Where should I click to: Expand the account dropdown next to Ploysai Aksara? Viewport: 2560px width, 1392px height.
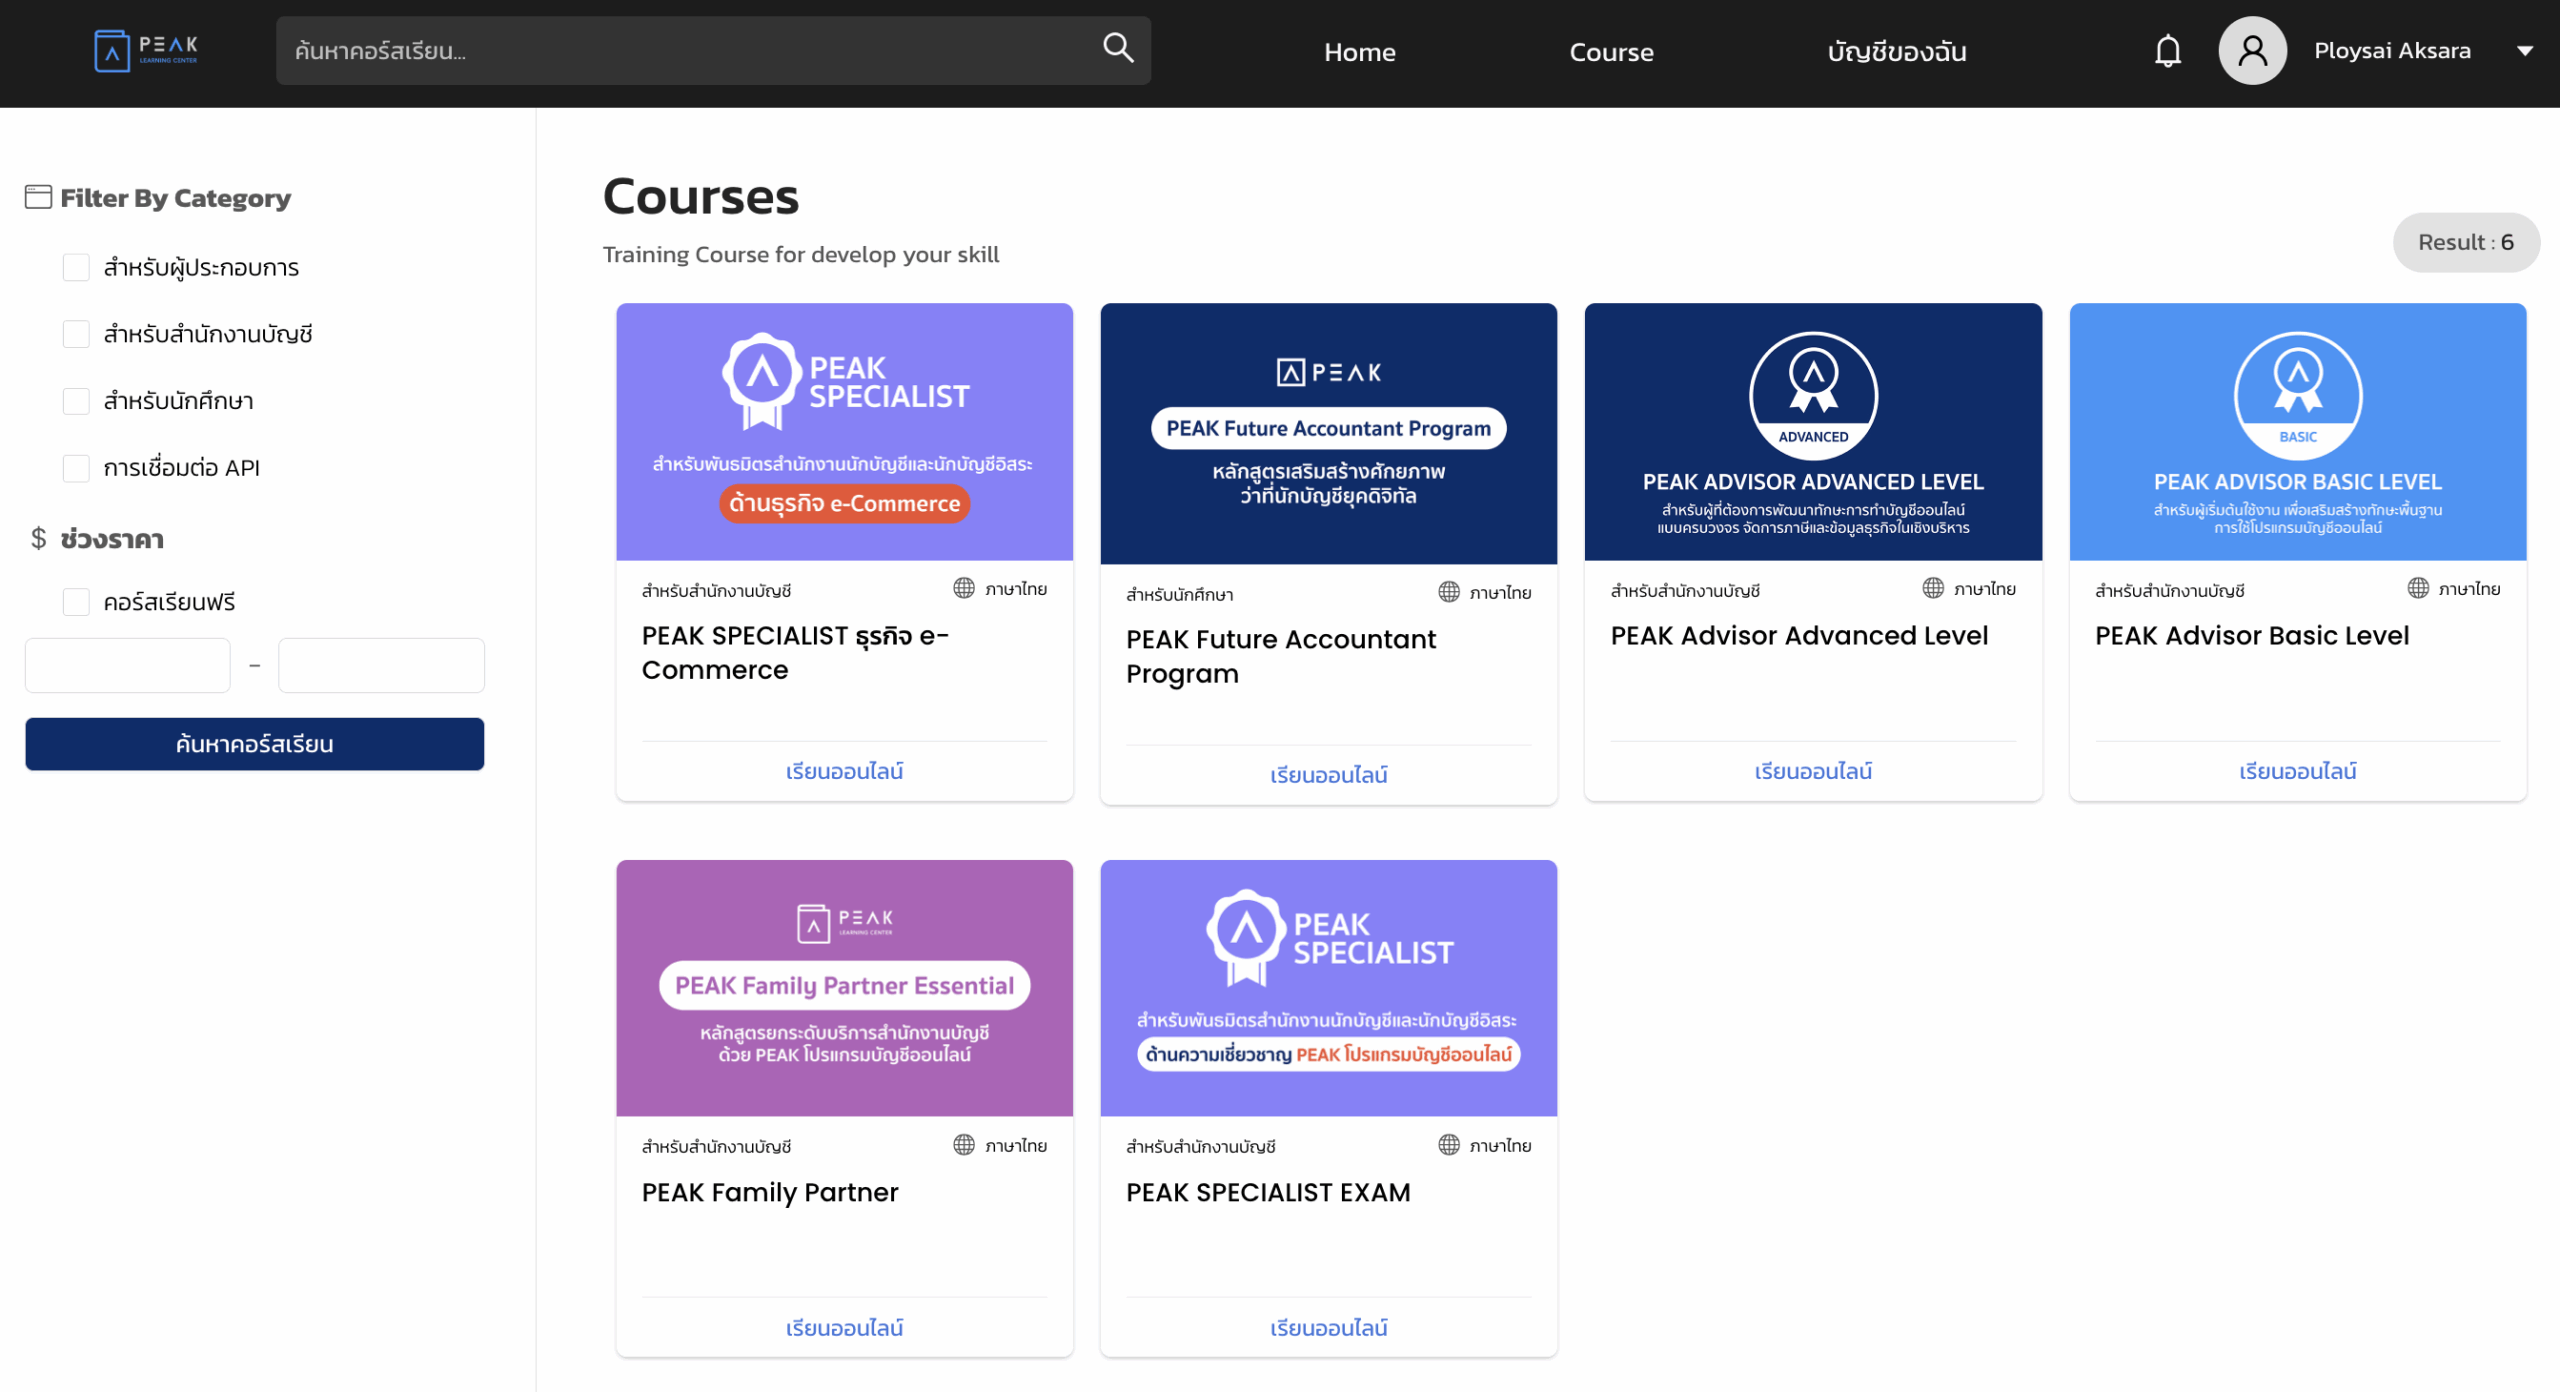coord(2529,50)
